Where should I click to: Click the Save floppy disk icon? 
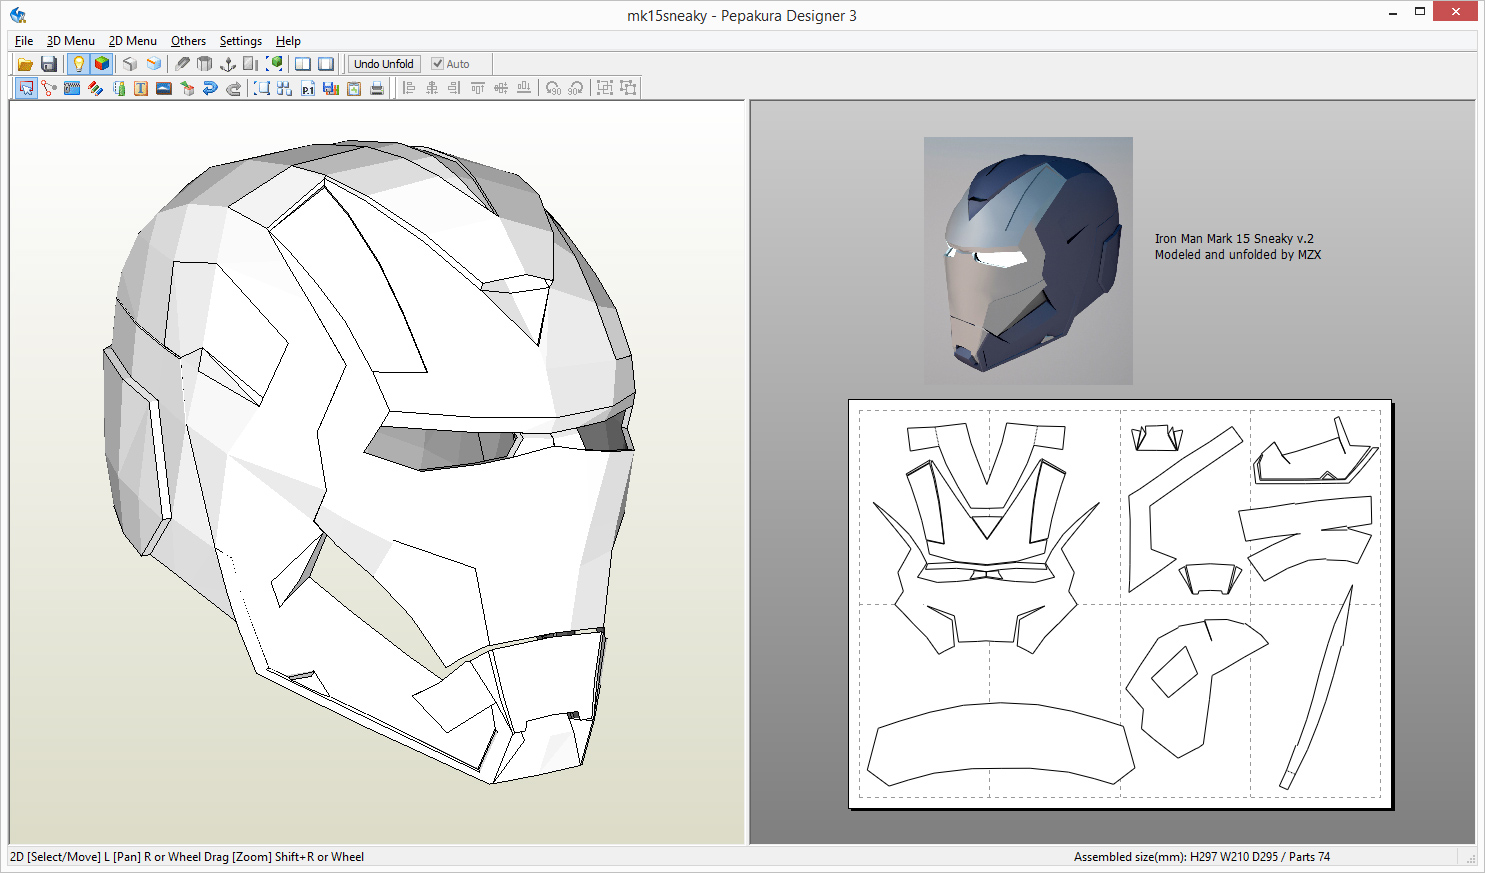[x=48, y=64]
